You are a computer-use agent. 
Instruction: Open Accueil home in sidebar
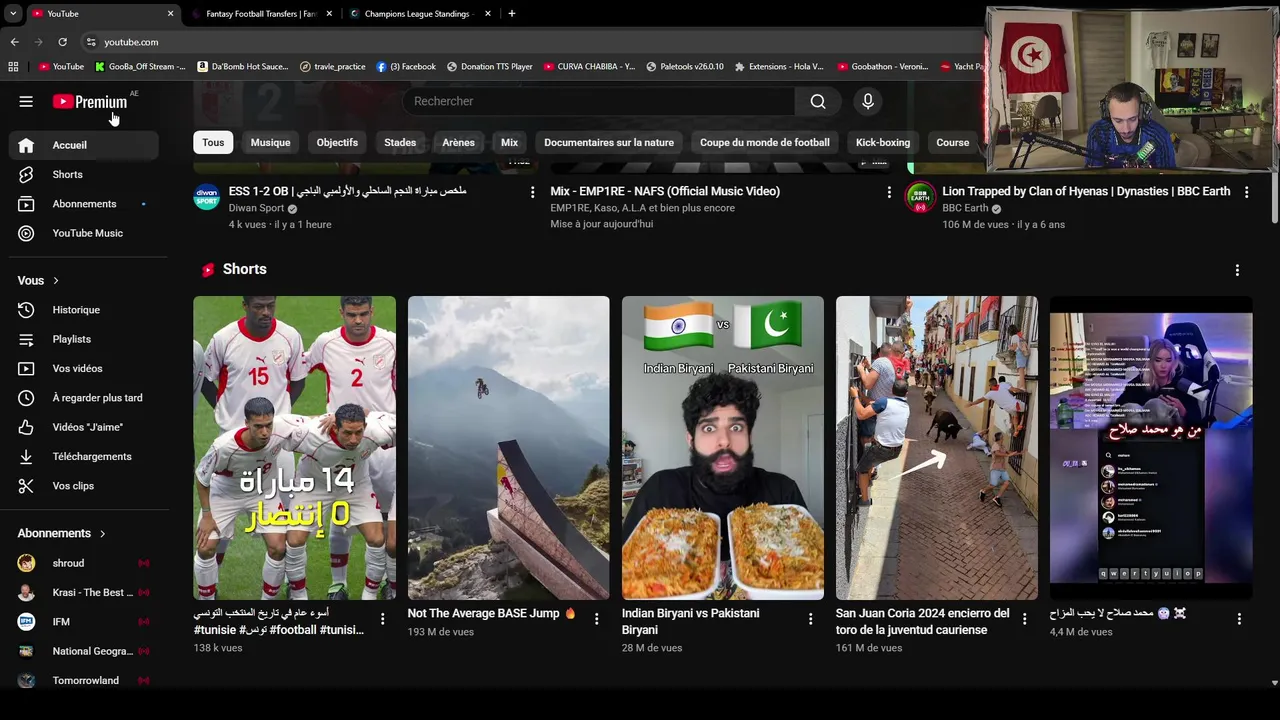[85, 145]
